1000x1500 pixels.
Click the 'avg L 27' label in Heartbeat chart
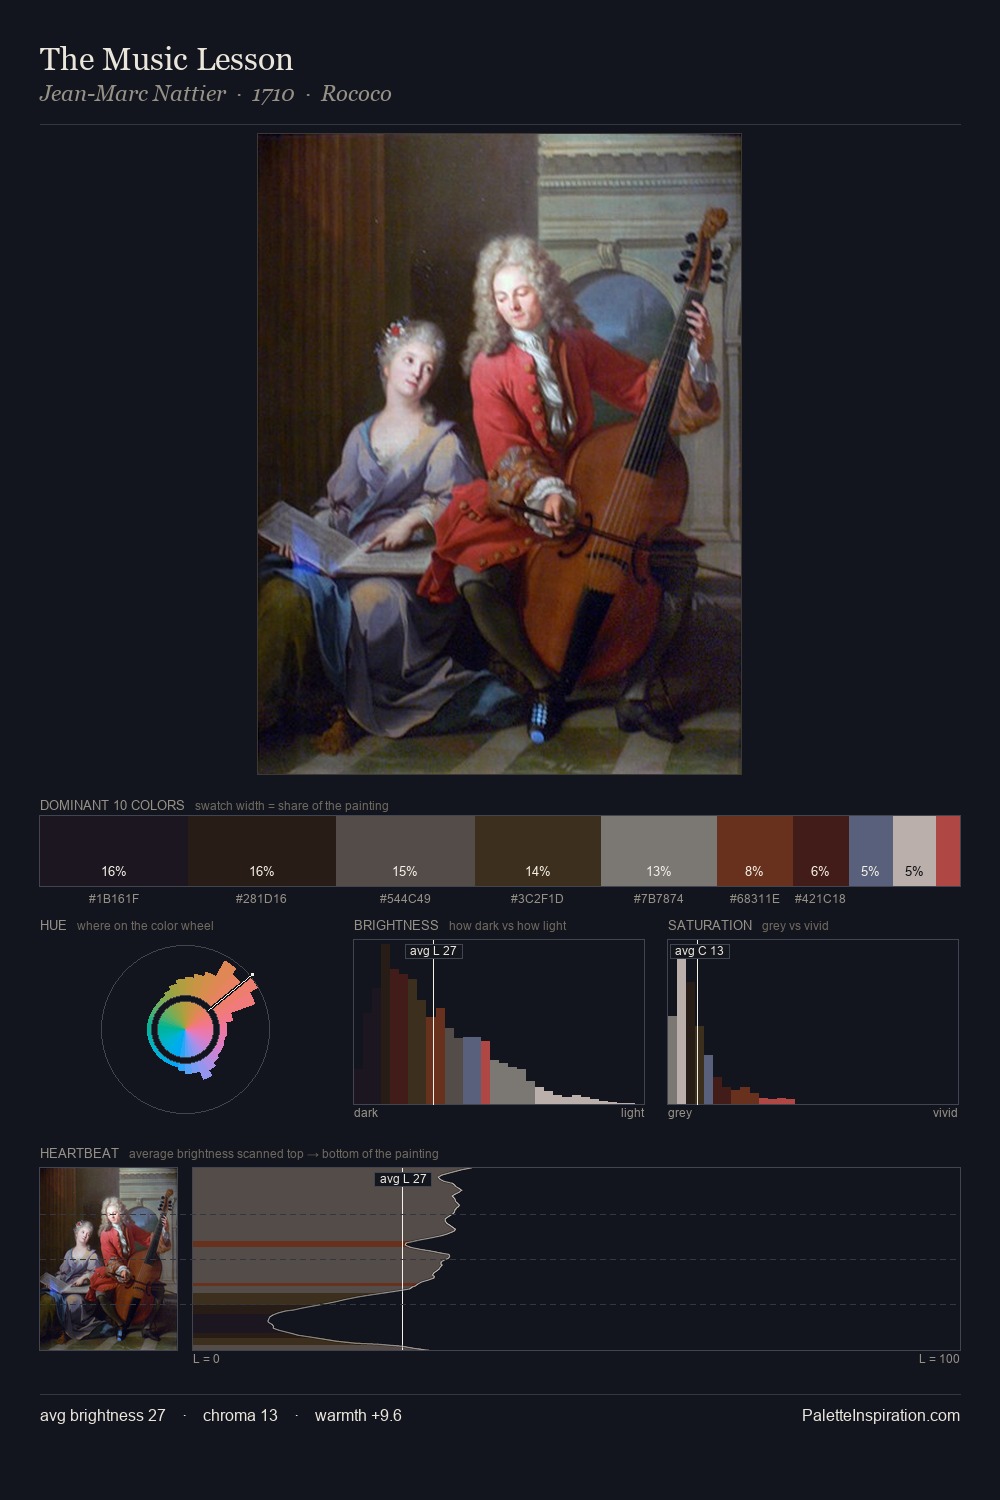[403, 1179]
